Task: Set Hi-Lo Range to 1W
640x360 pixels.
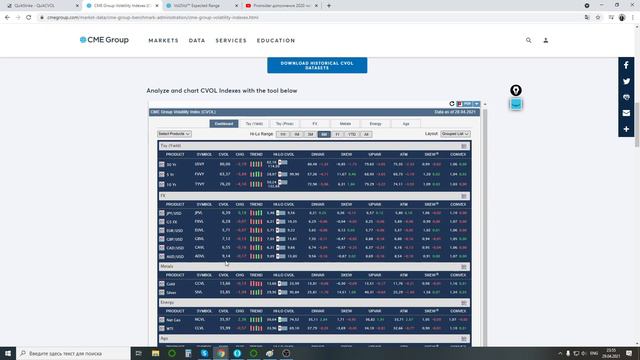Action: [x=282, y=134]
